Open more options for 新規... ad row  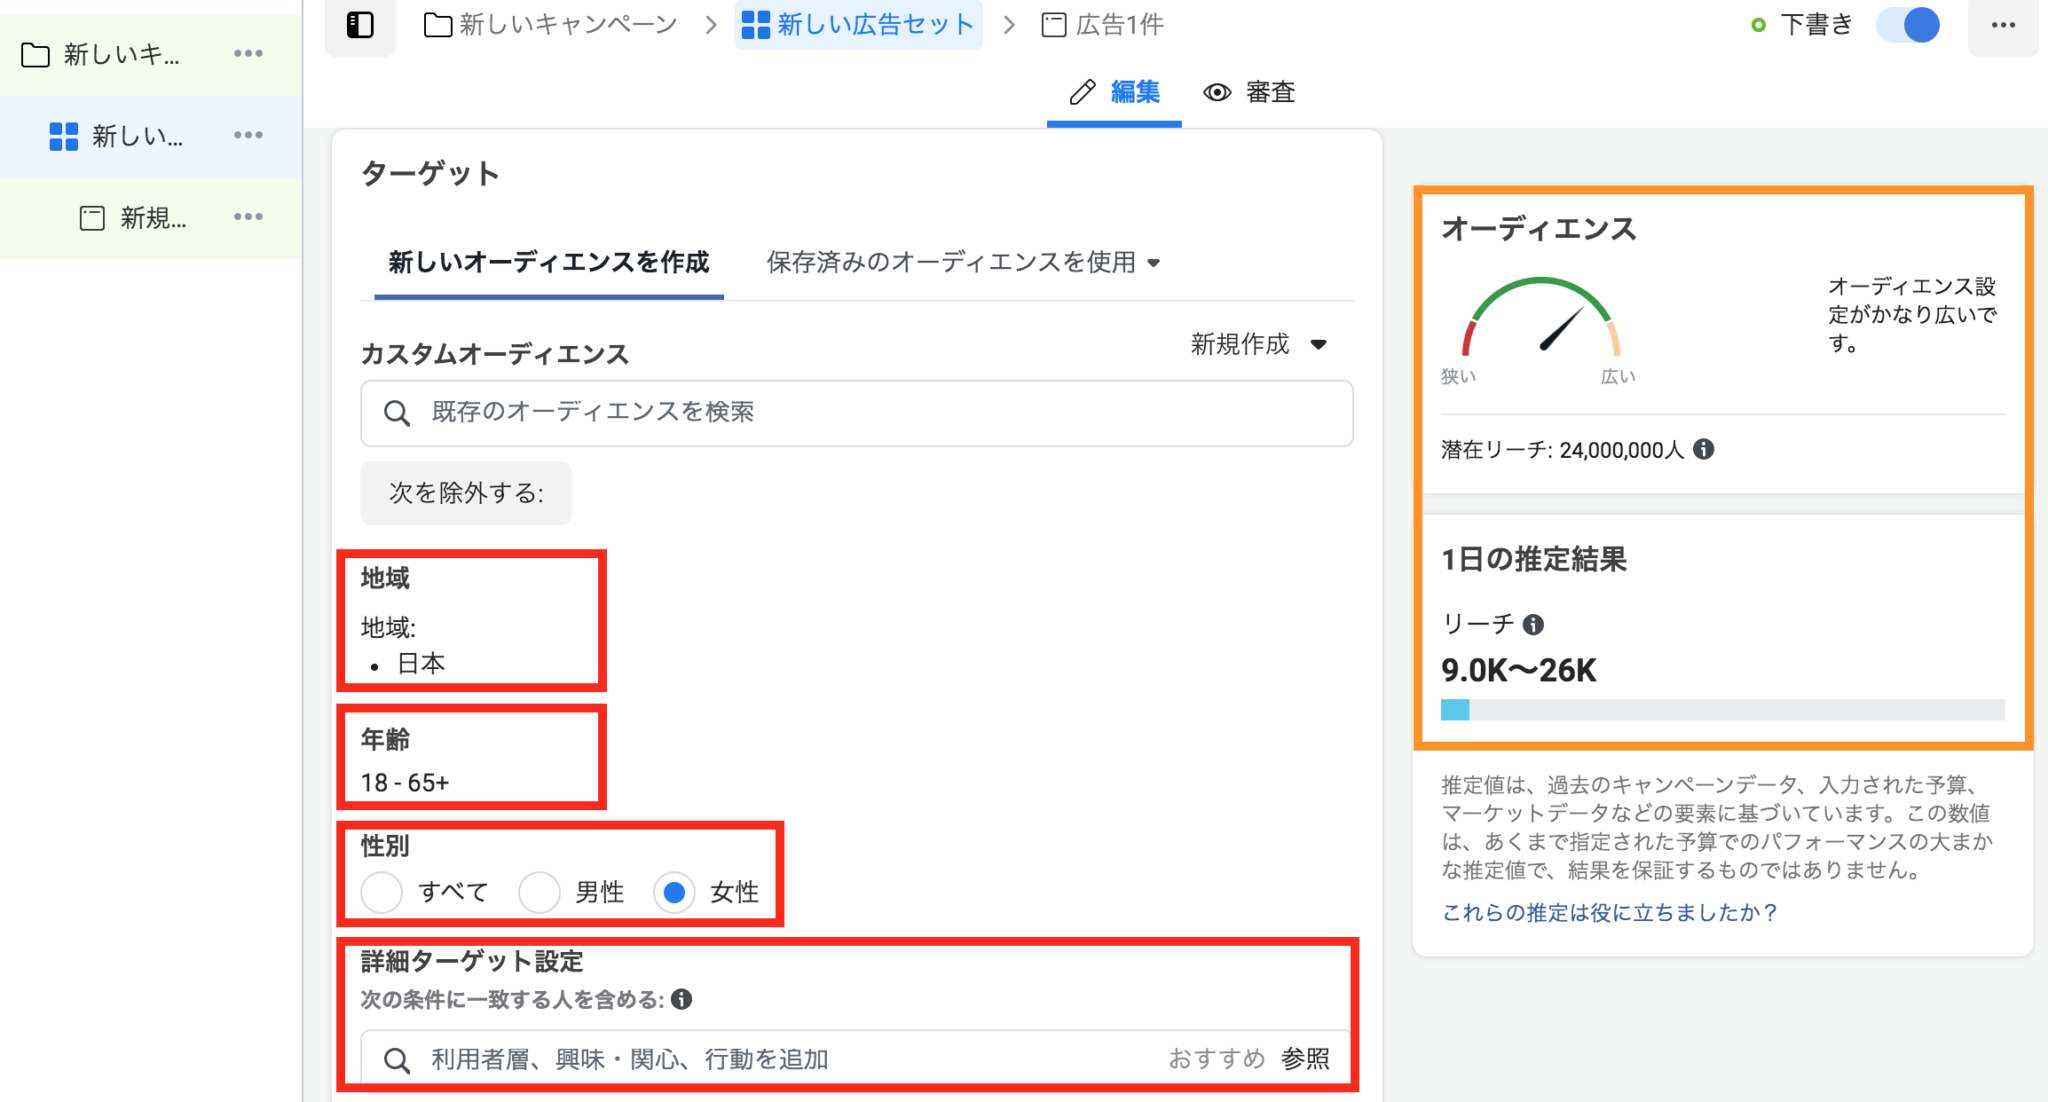(248, 217)
